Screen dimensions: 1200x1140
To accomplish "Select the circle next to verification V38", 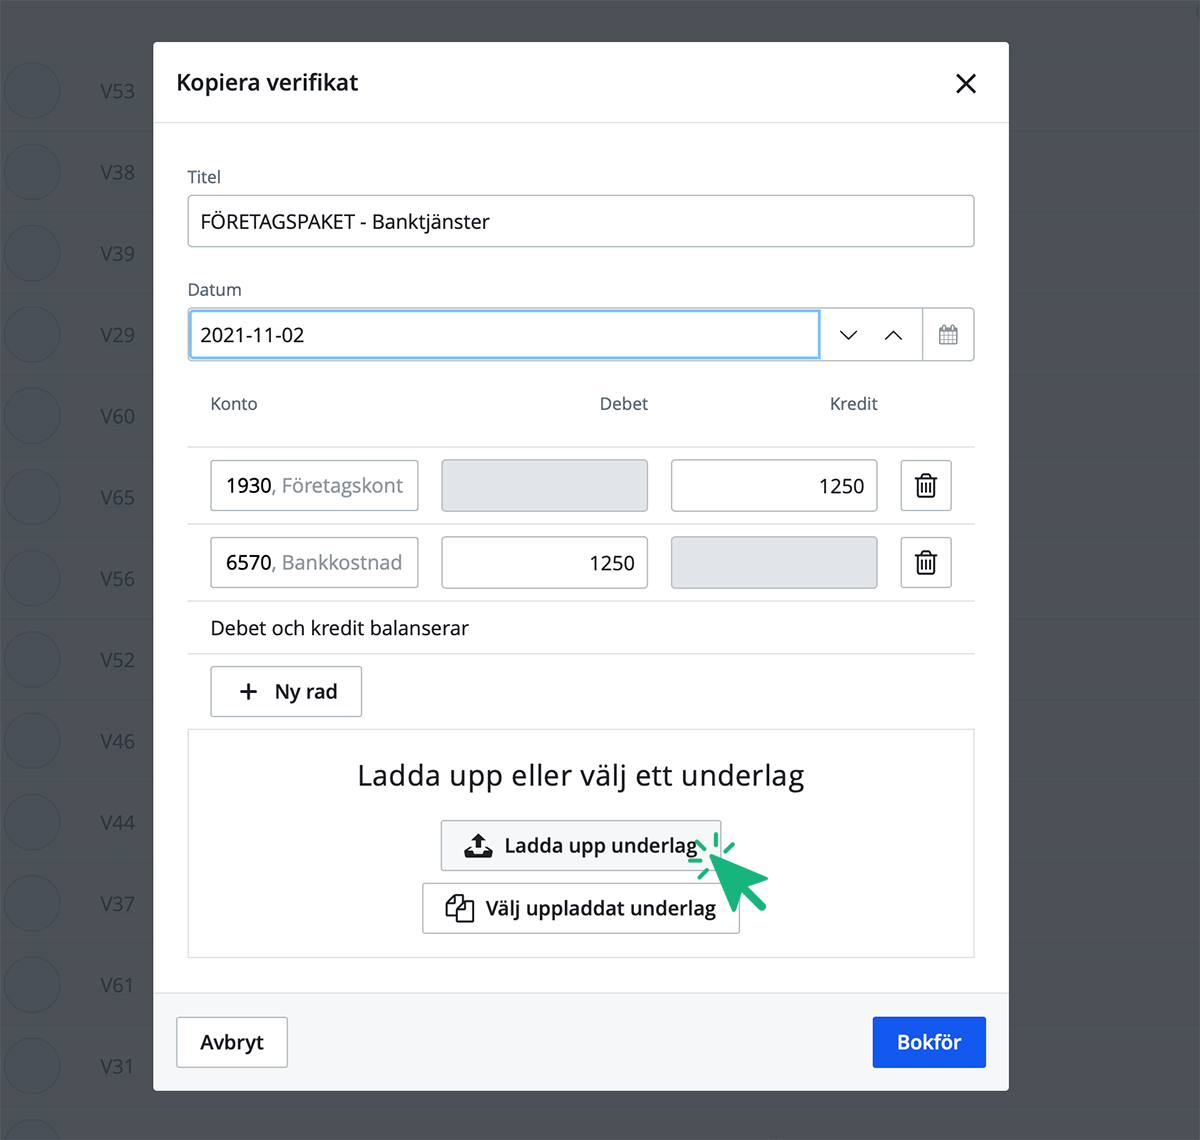I will [x=32, y=171].
